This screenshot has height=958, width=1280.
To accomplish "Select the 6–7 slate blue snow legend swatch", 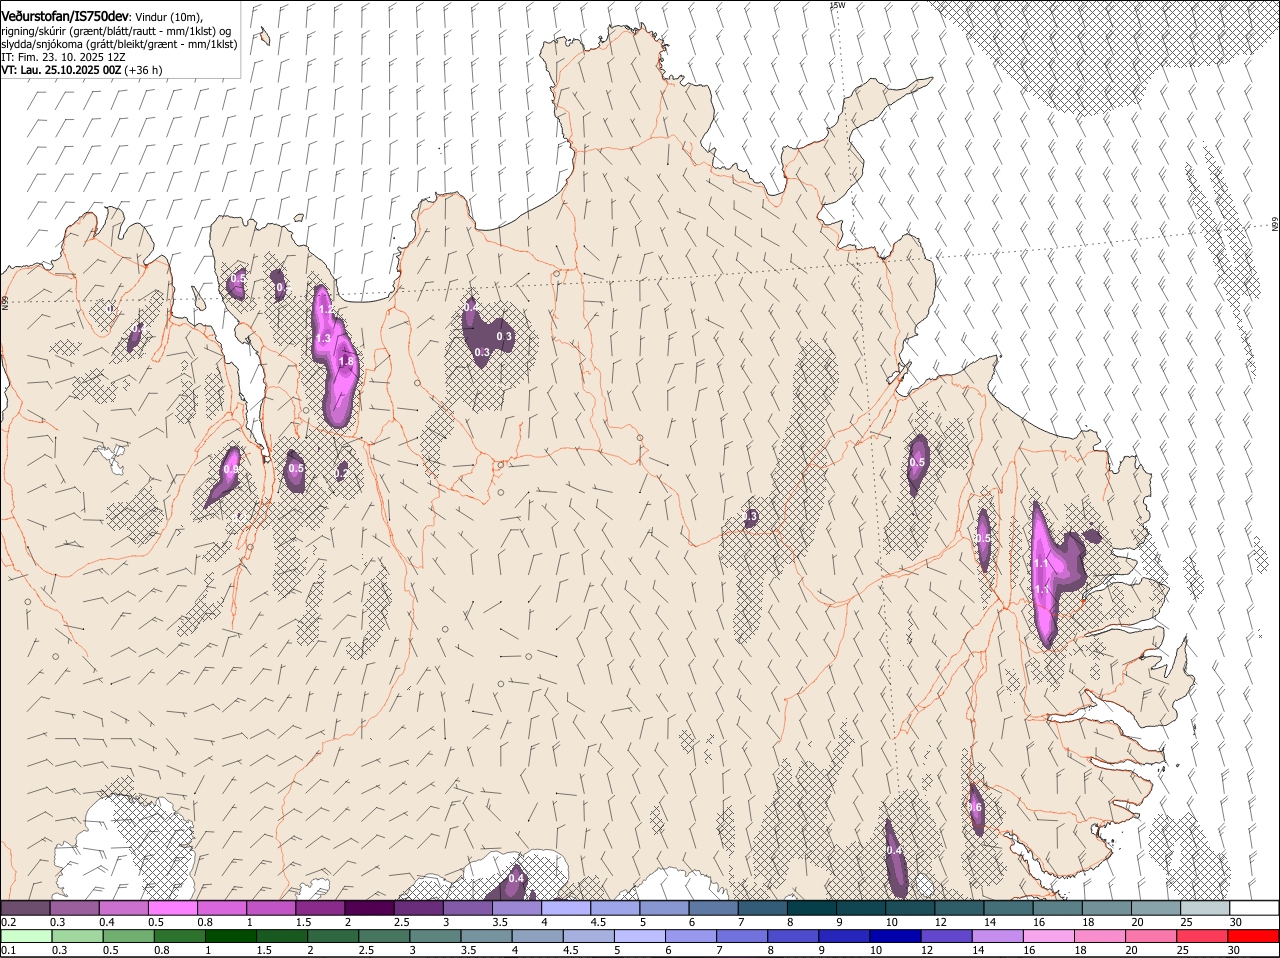I will pos(714,907).
